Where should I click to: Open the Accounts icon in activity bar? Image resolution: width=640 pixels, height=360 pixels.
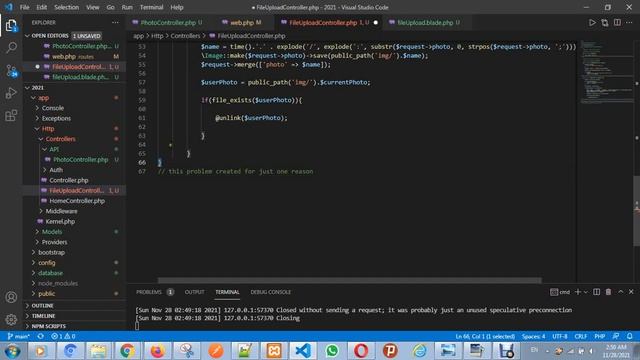11,297
